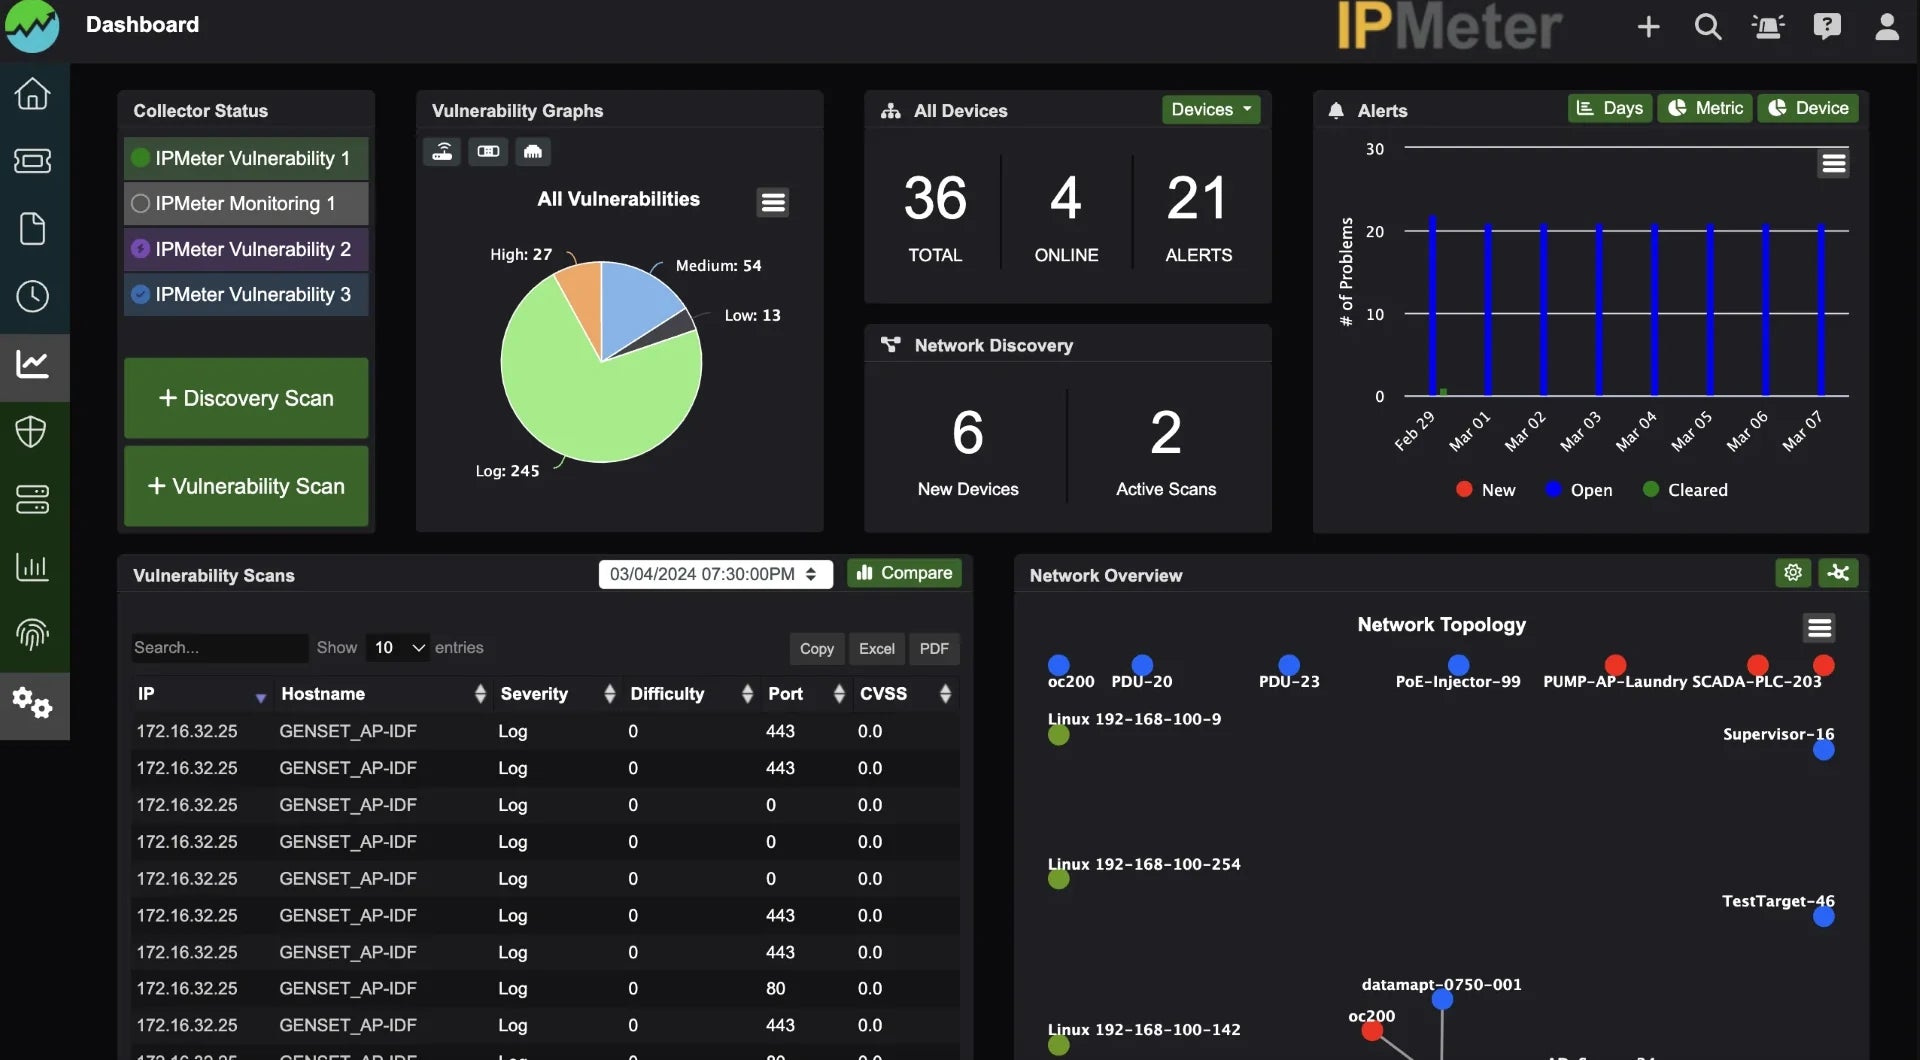Image resolution: width=1920 pixels, height=1060 pixels.
Task: Open the fingerprint sidebar icon
Action: pyautogui.click(x=32, y=634)
